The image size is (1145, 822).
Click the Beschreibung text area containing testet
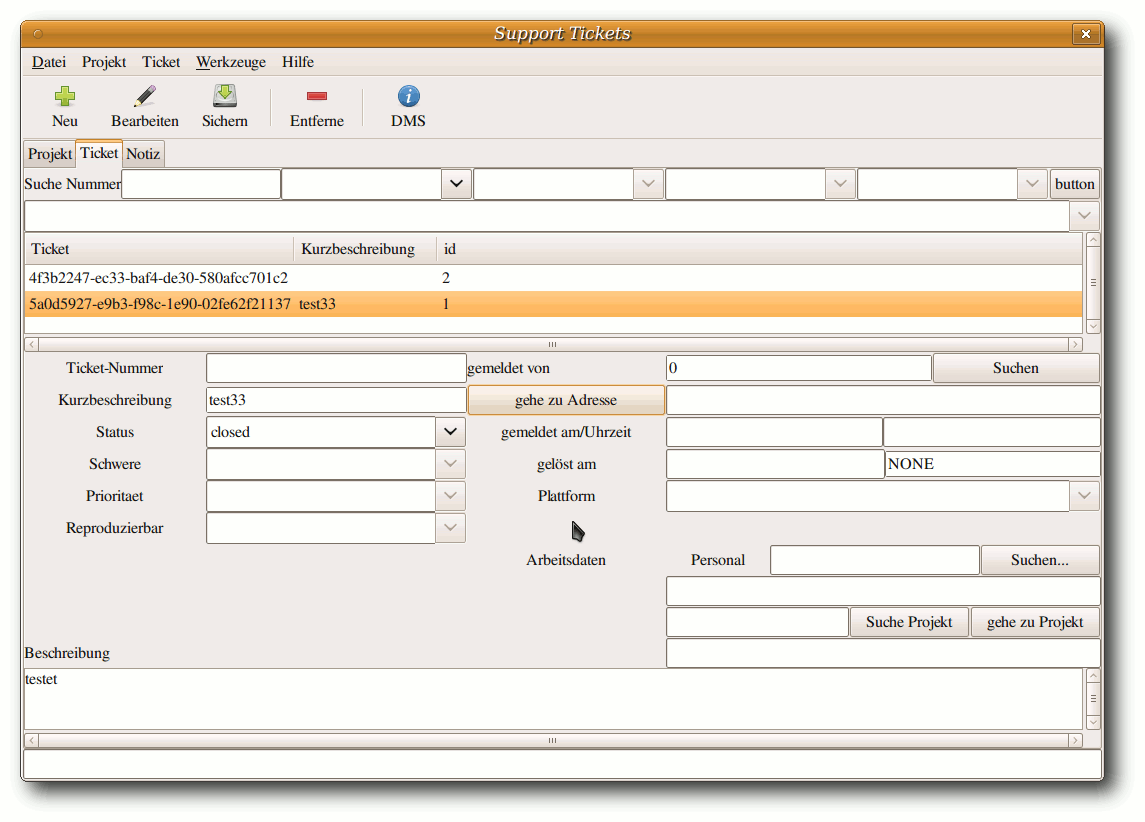pos(553,699)
